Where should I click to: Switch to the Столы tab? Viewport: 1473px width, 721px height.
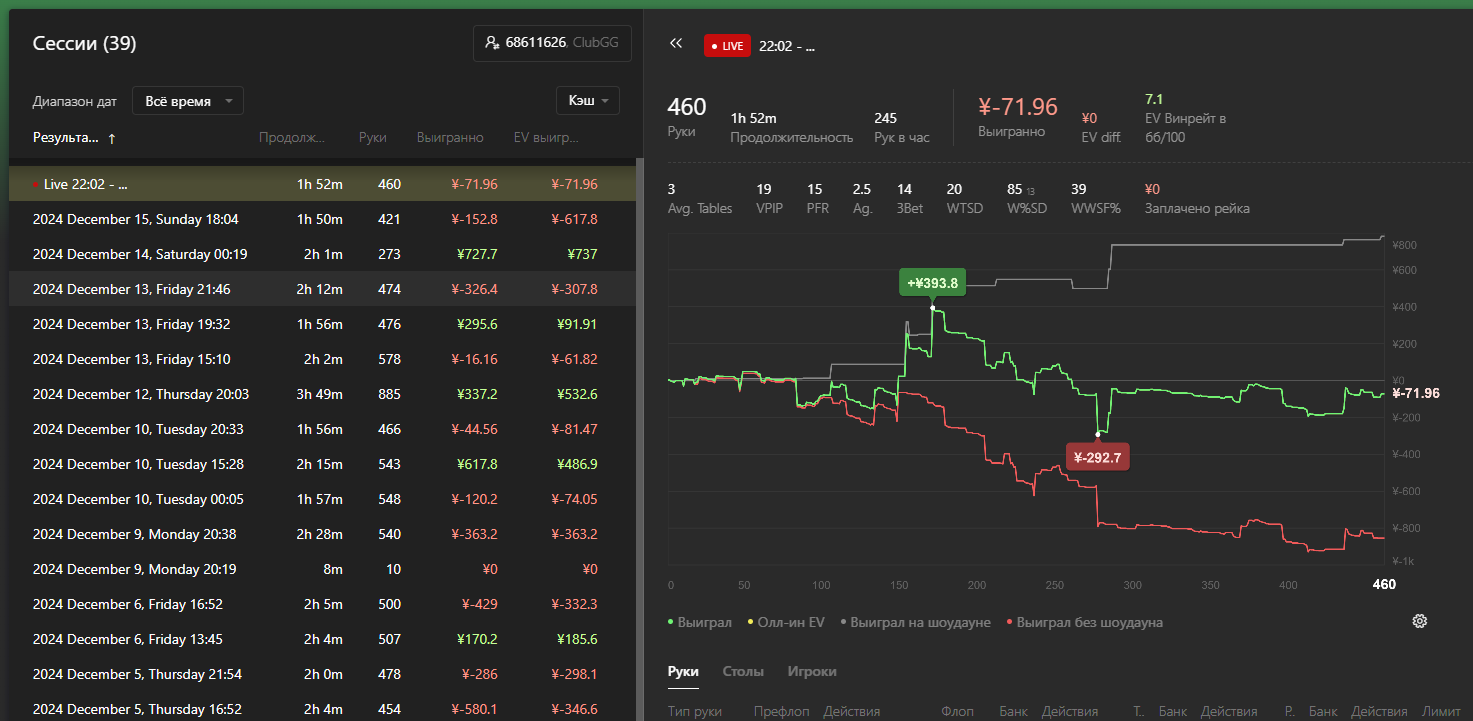(x=743, y=672)
